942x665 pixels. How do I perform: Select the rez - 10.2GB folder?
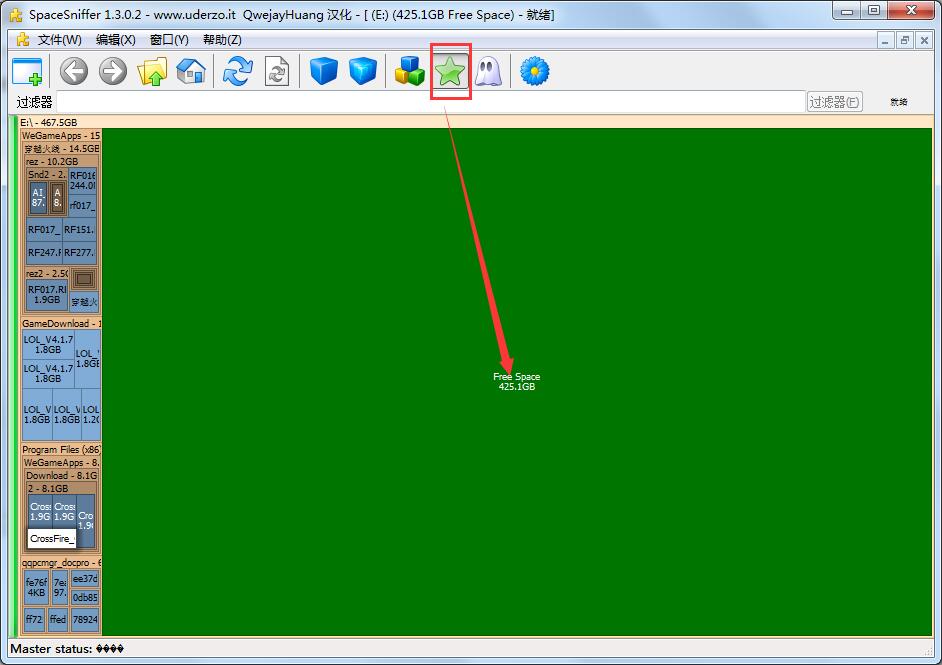[61, 162]
